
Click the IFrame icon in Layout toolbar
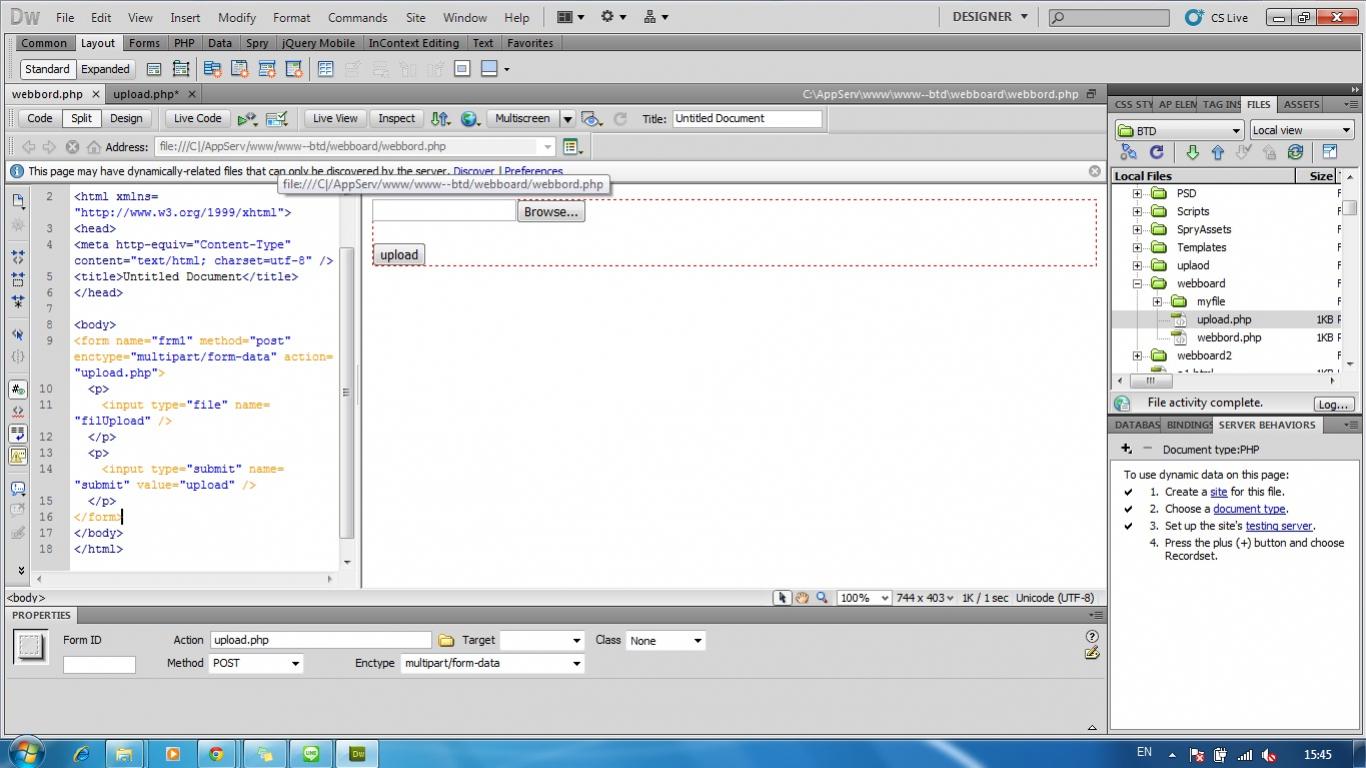click(x=462, y=69)
